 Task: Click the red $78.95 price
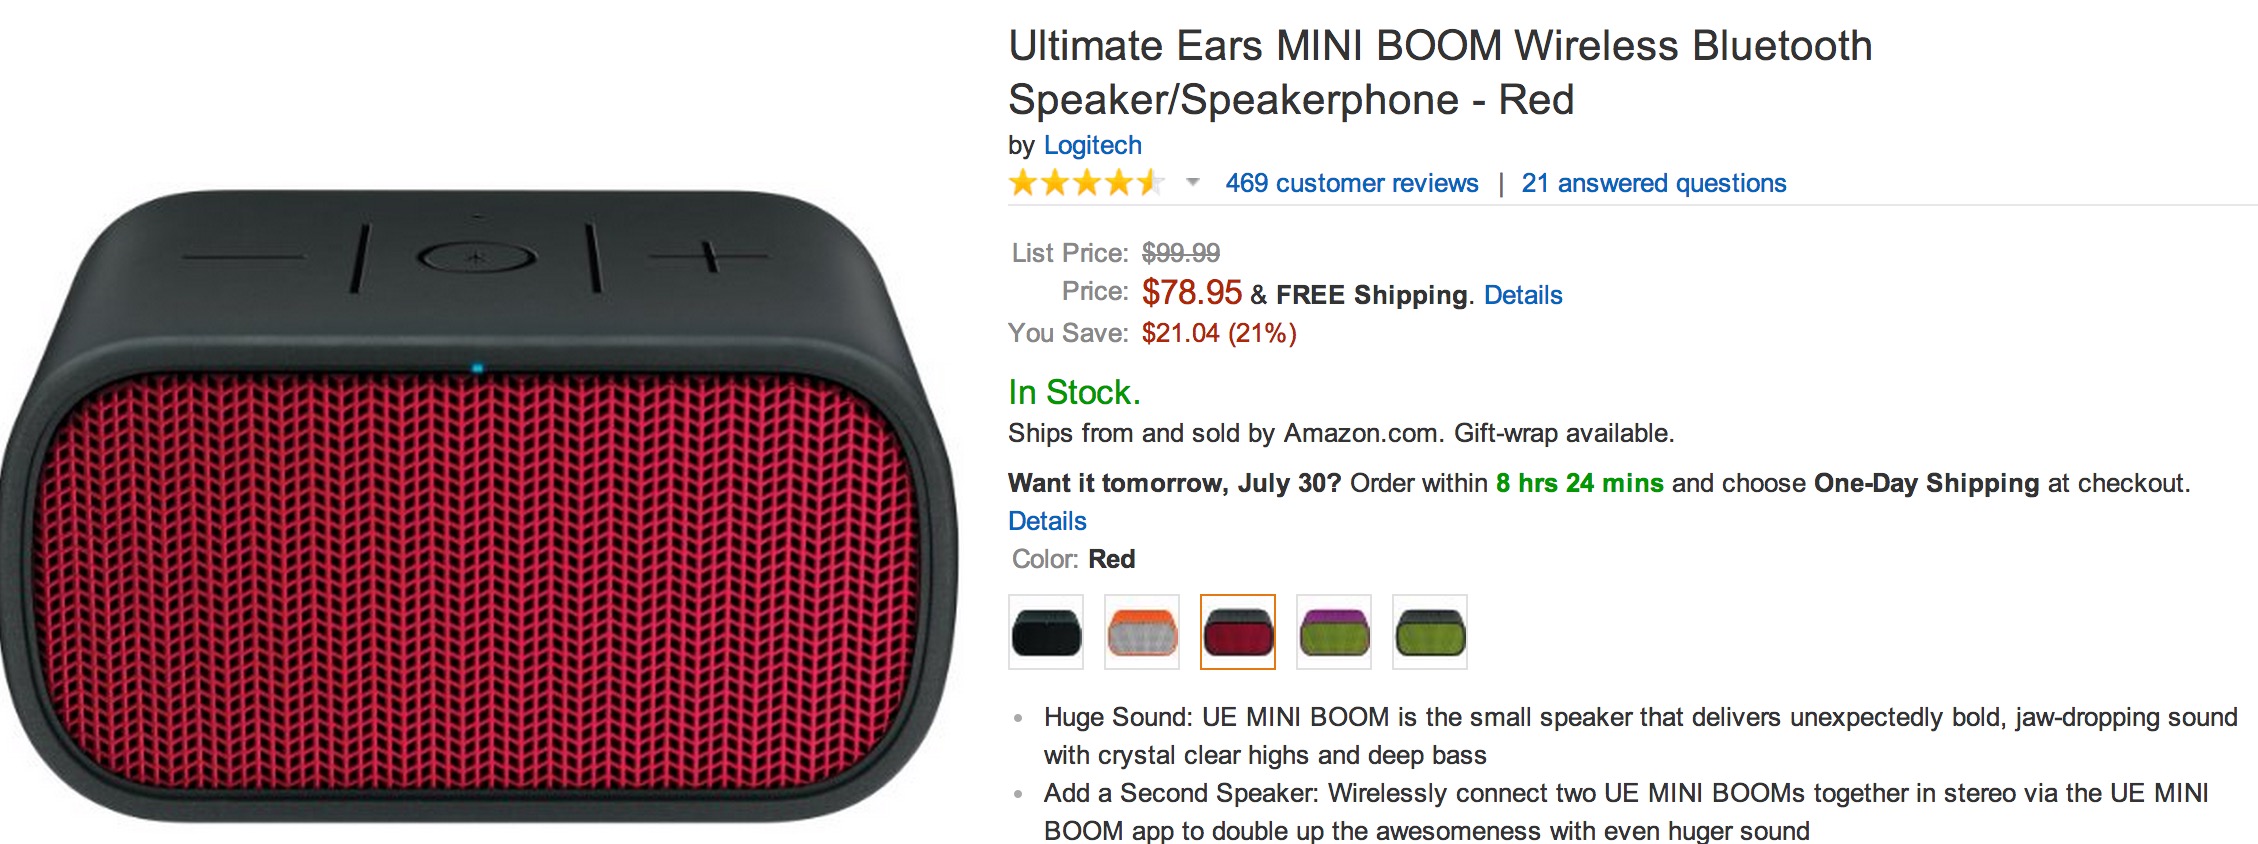tap(1190, 293)
